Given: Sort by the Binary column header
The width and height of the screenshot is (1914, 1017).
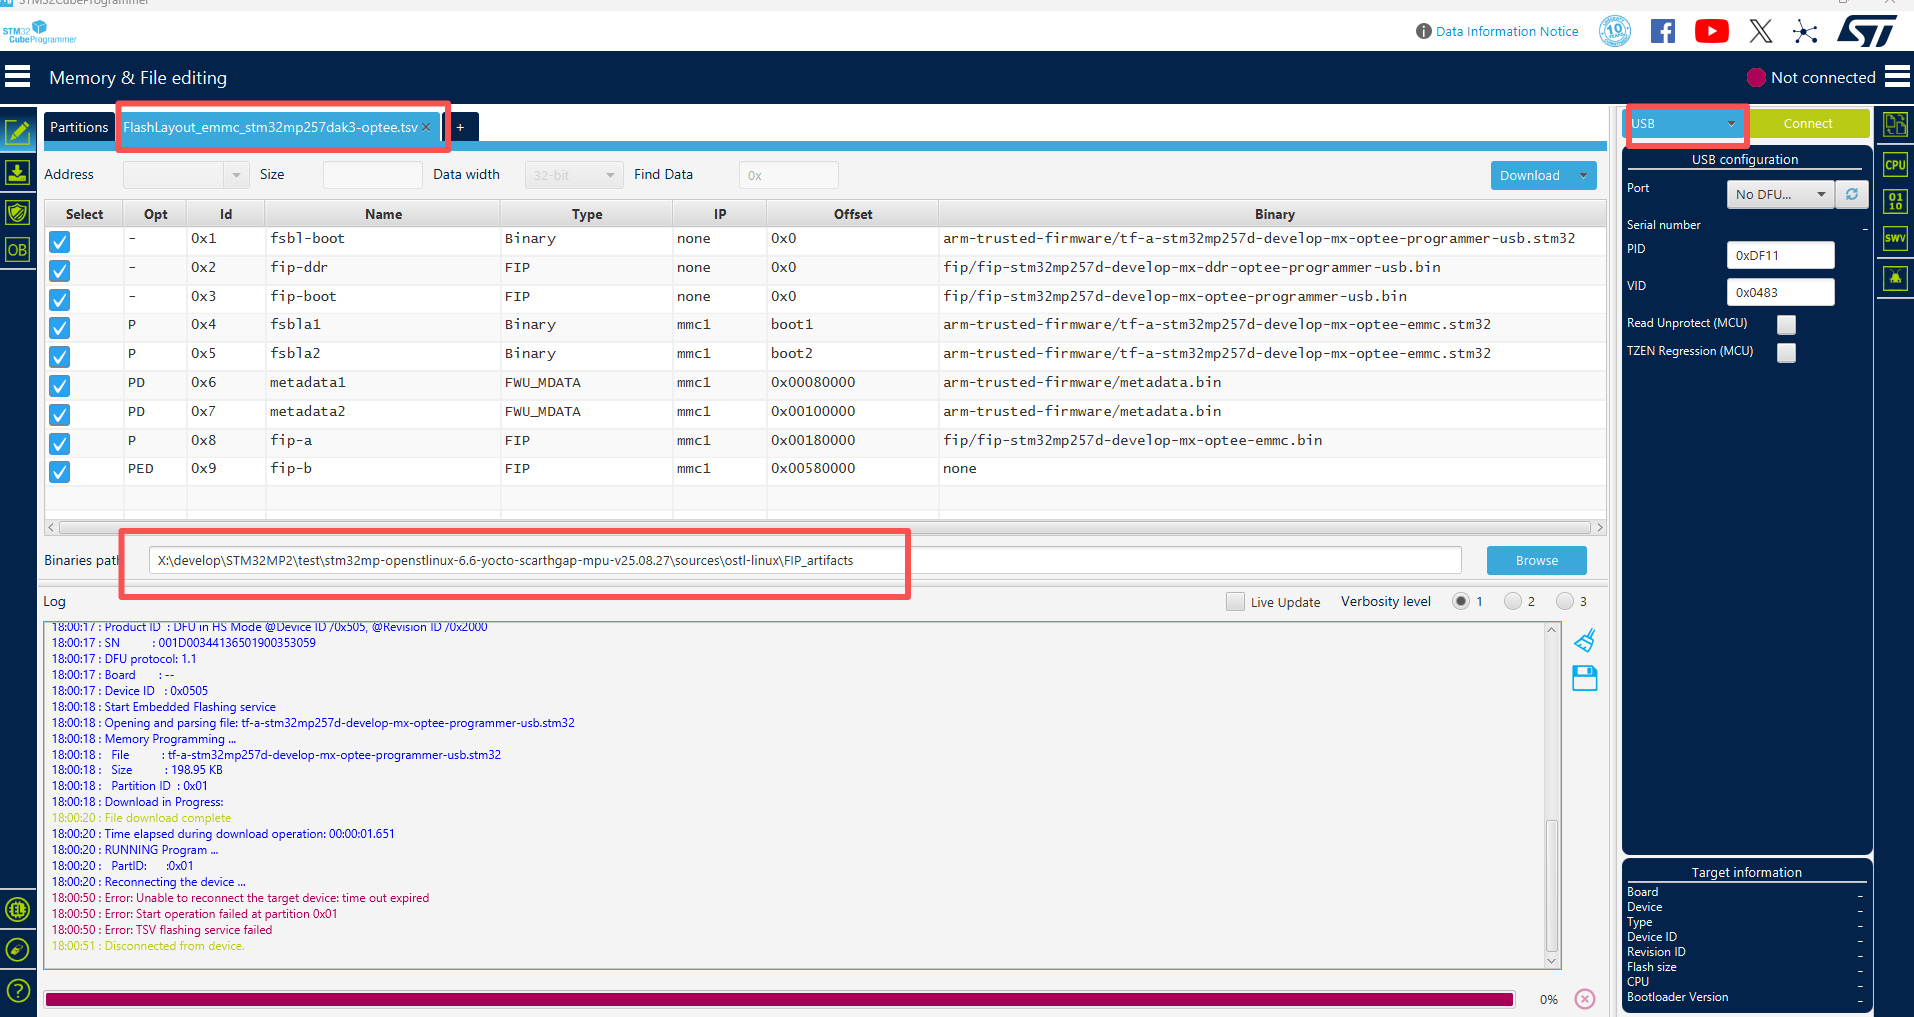Looking at the screenshot, I should (x=1274, y=214).
